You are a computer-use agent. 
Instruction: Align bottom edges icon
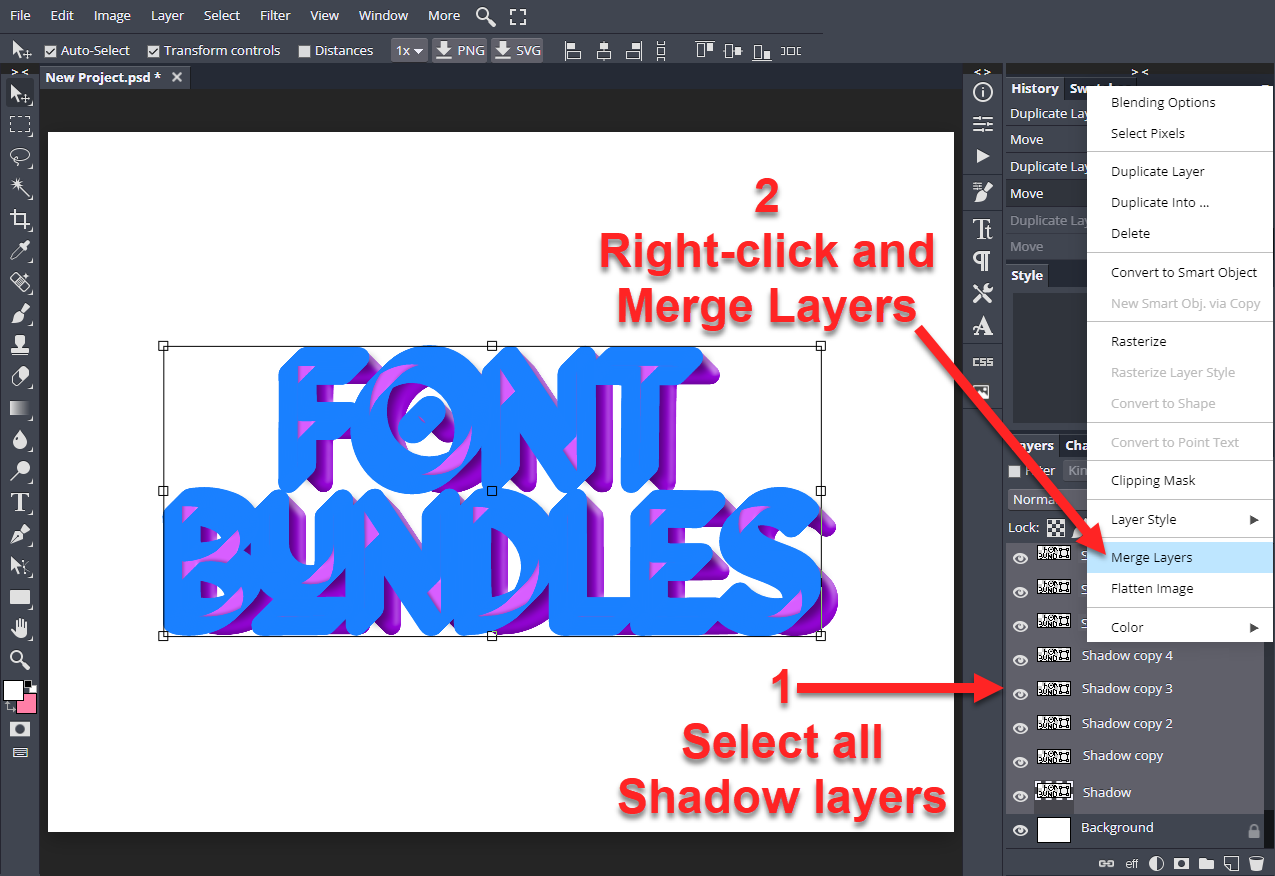[762, 50]
